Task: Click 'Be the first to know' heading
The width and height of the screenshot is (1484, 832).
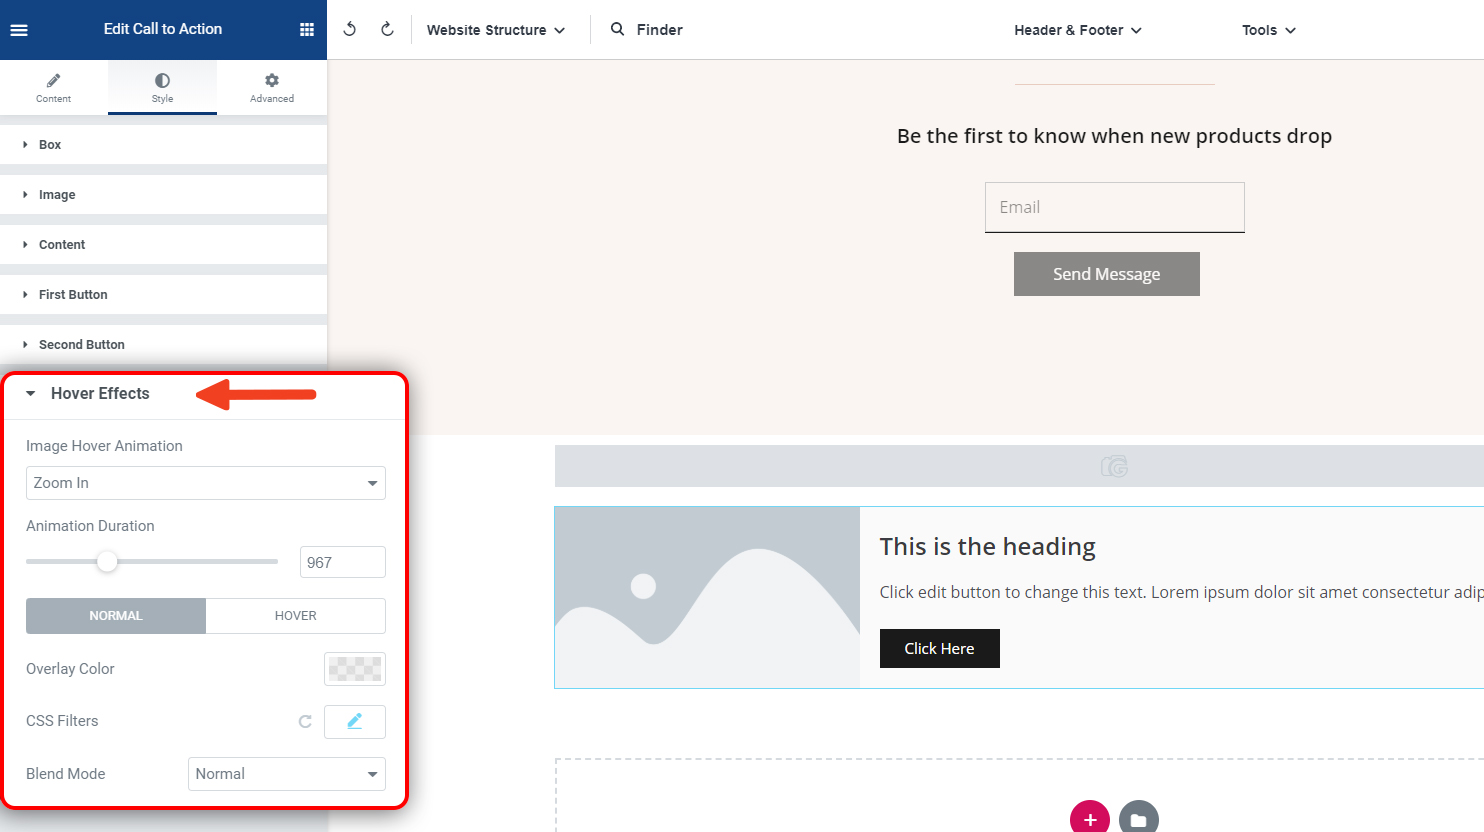Action: coord(1115,136)
